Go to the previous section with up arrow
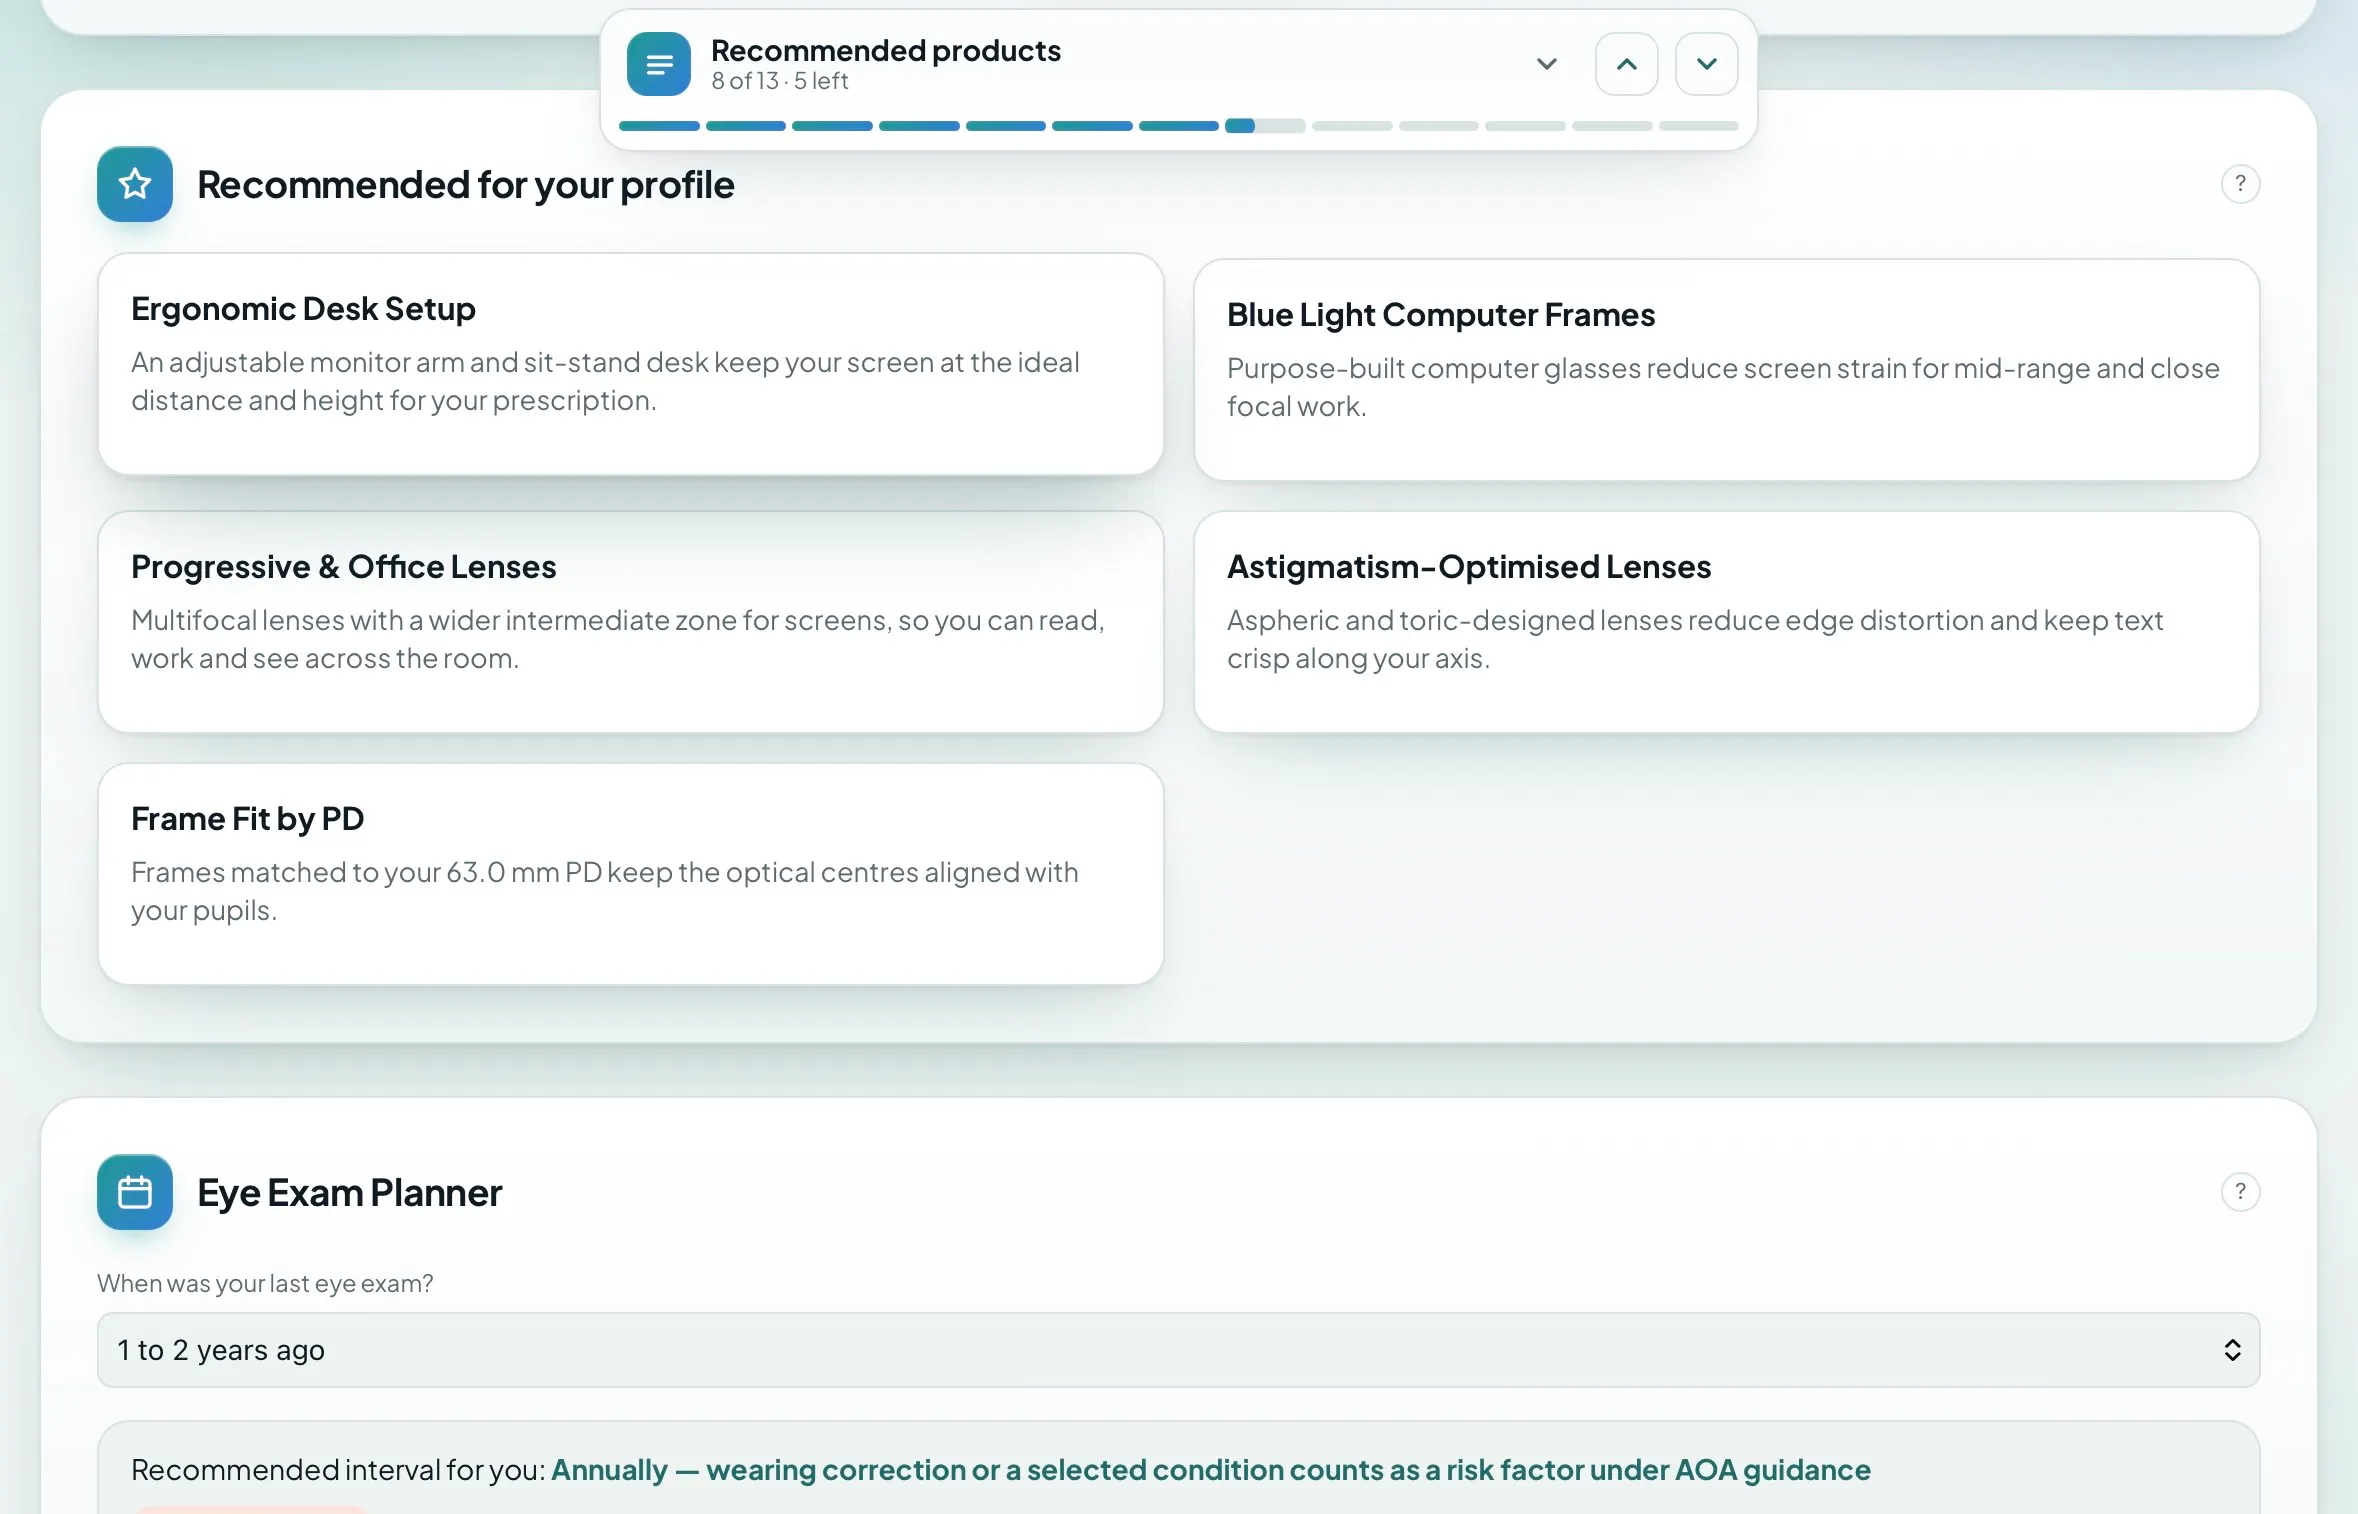2358x1514 pixels. click(1626, 64)
